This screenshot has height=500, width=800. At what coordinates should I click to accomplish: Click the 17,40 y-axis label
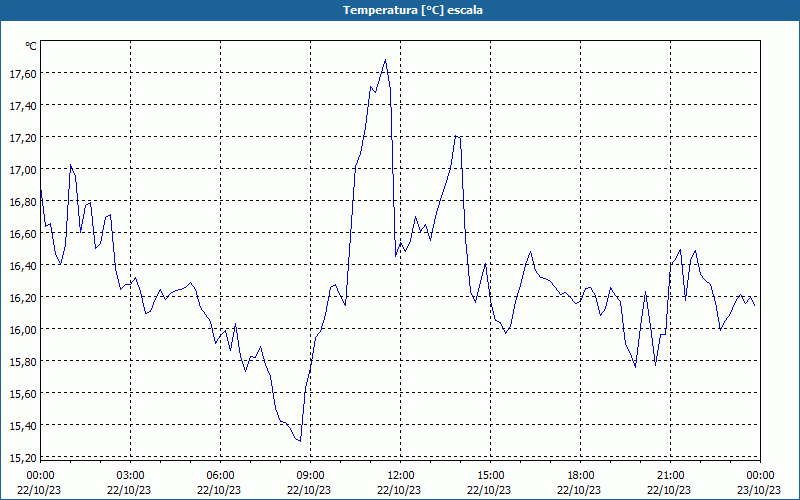pyautogui.click(x=23, y=106)
